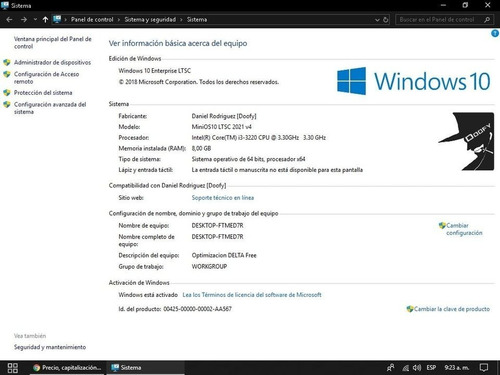Click the search magnifier icon
Viewport: 500px width, 375px height.
coord(487,20)
